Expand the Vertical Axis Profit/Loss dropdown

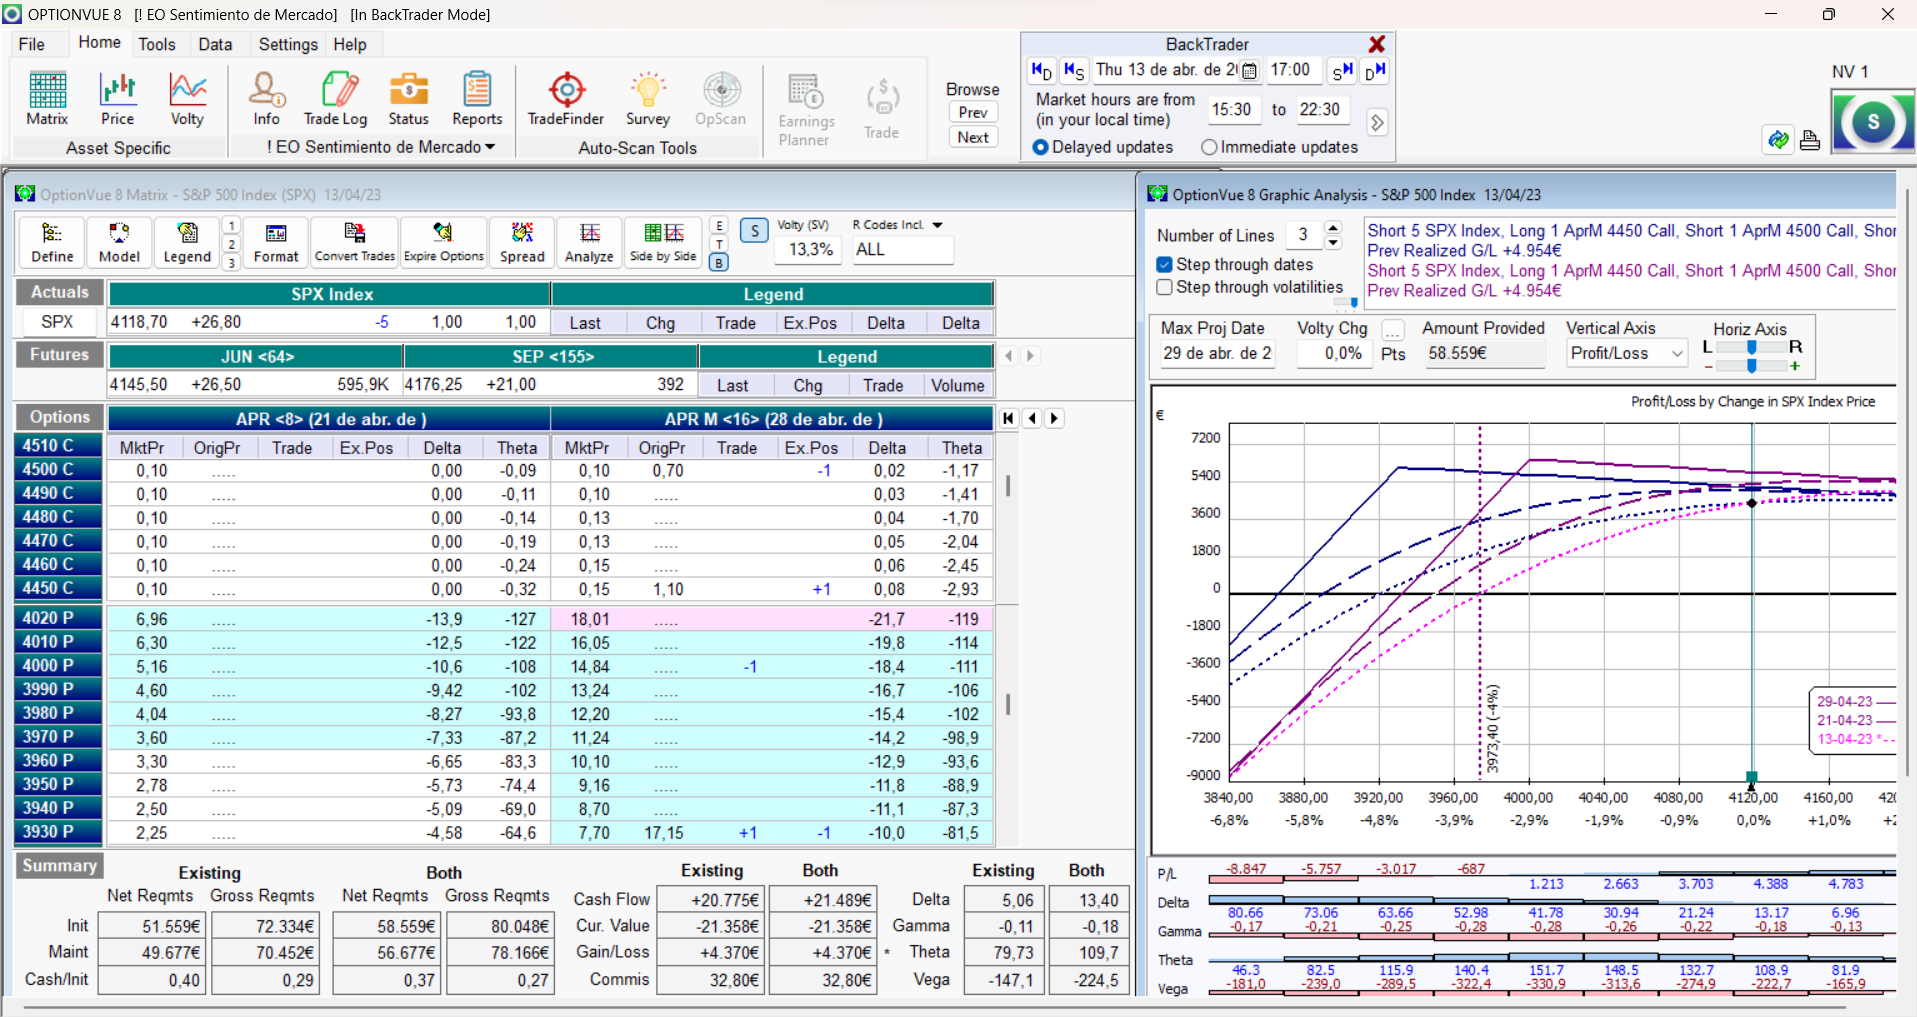tap(1677, 353)
